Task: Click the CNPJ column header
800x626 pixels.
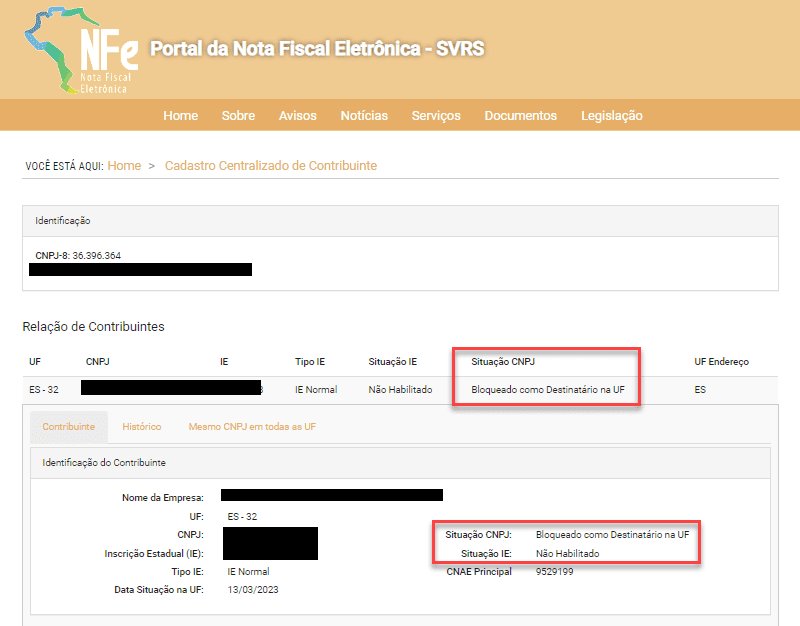Action: pos(97,362)
